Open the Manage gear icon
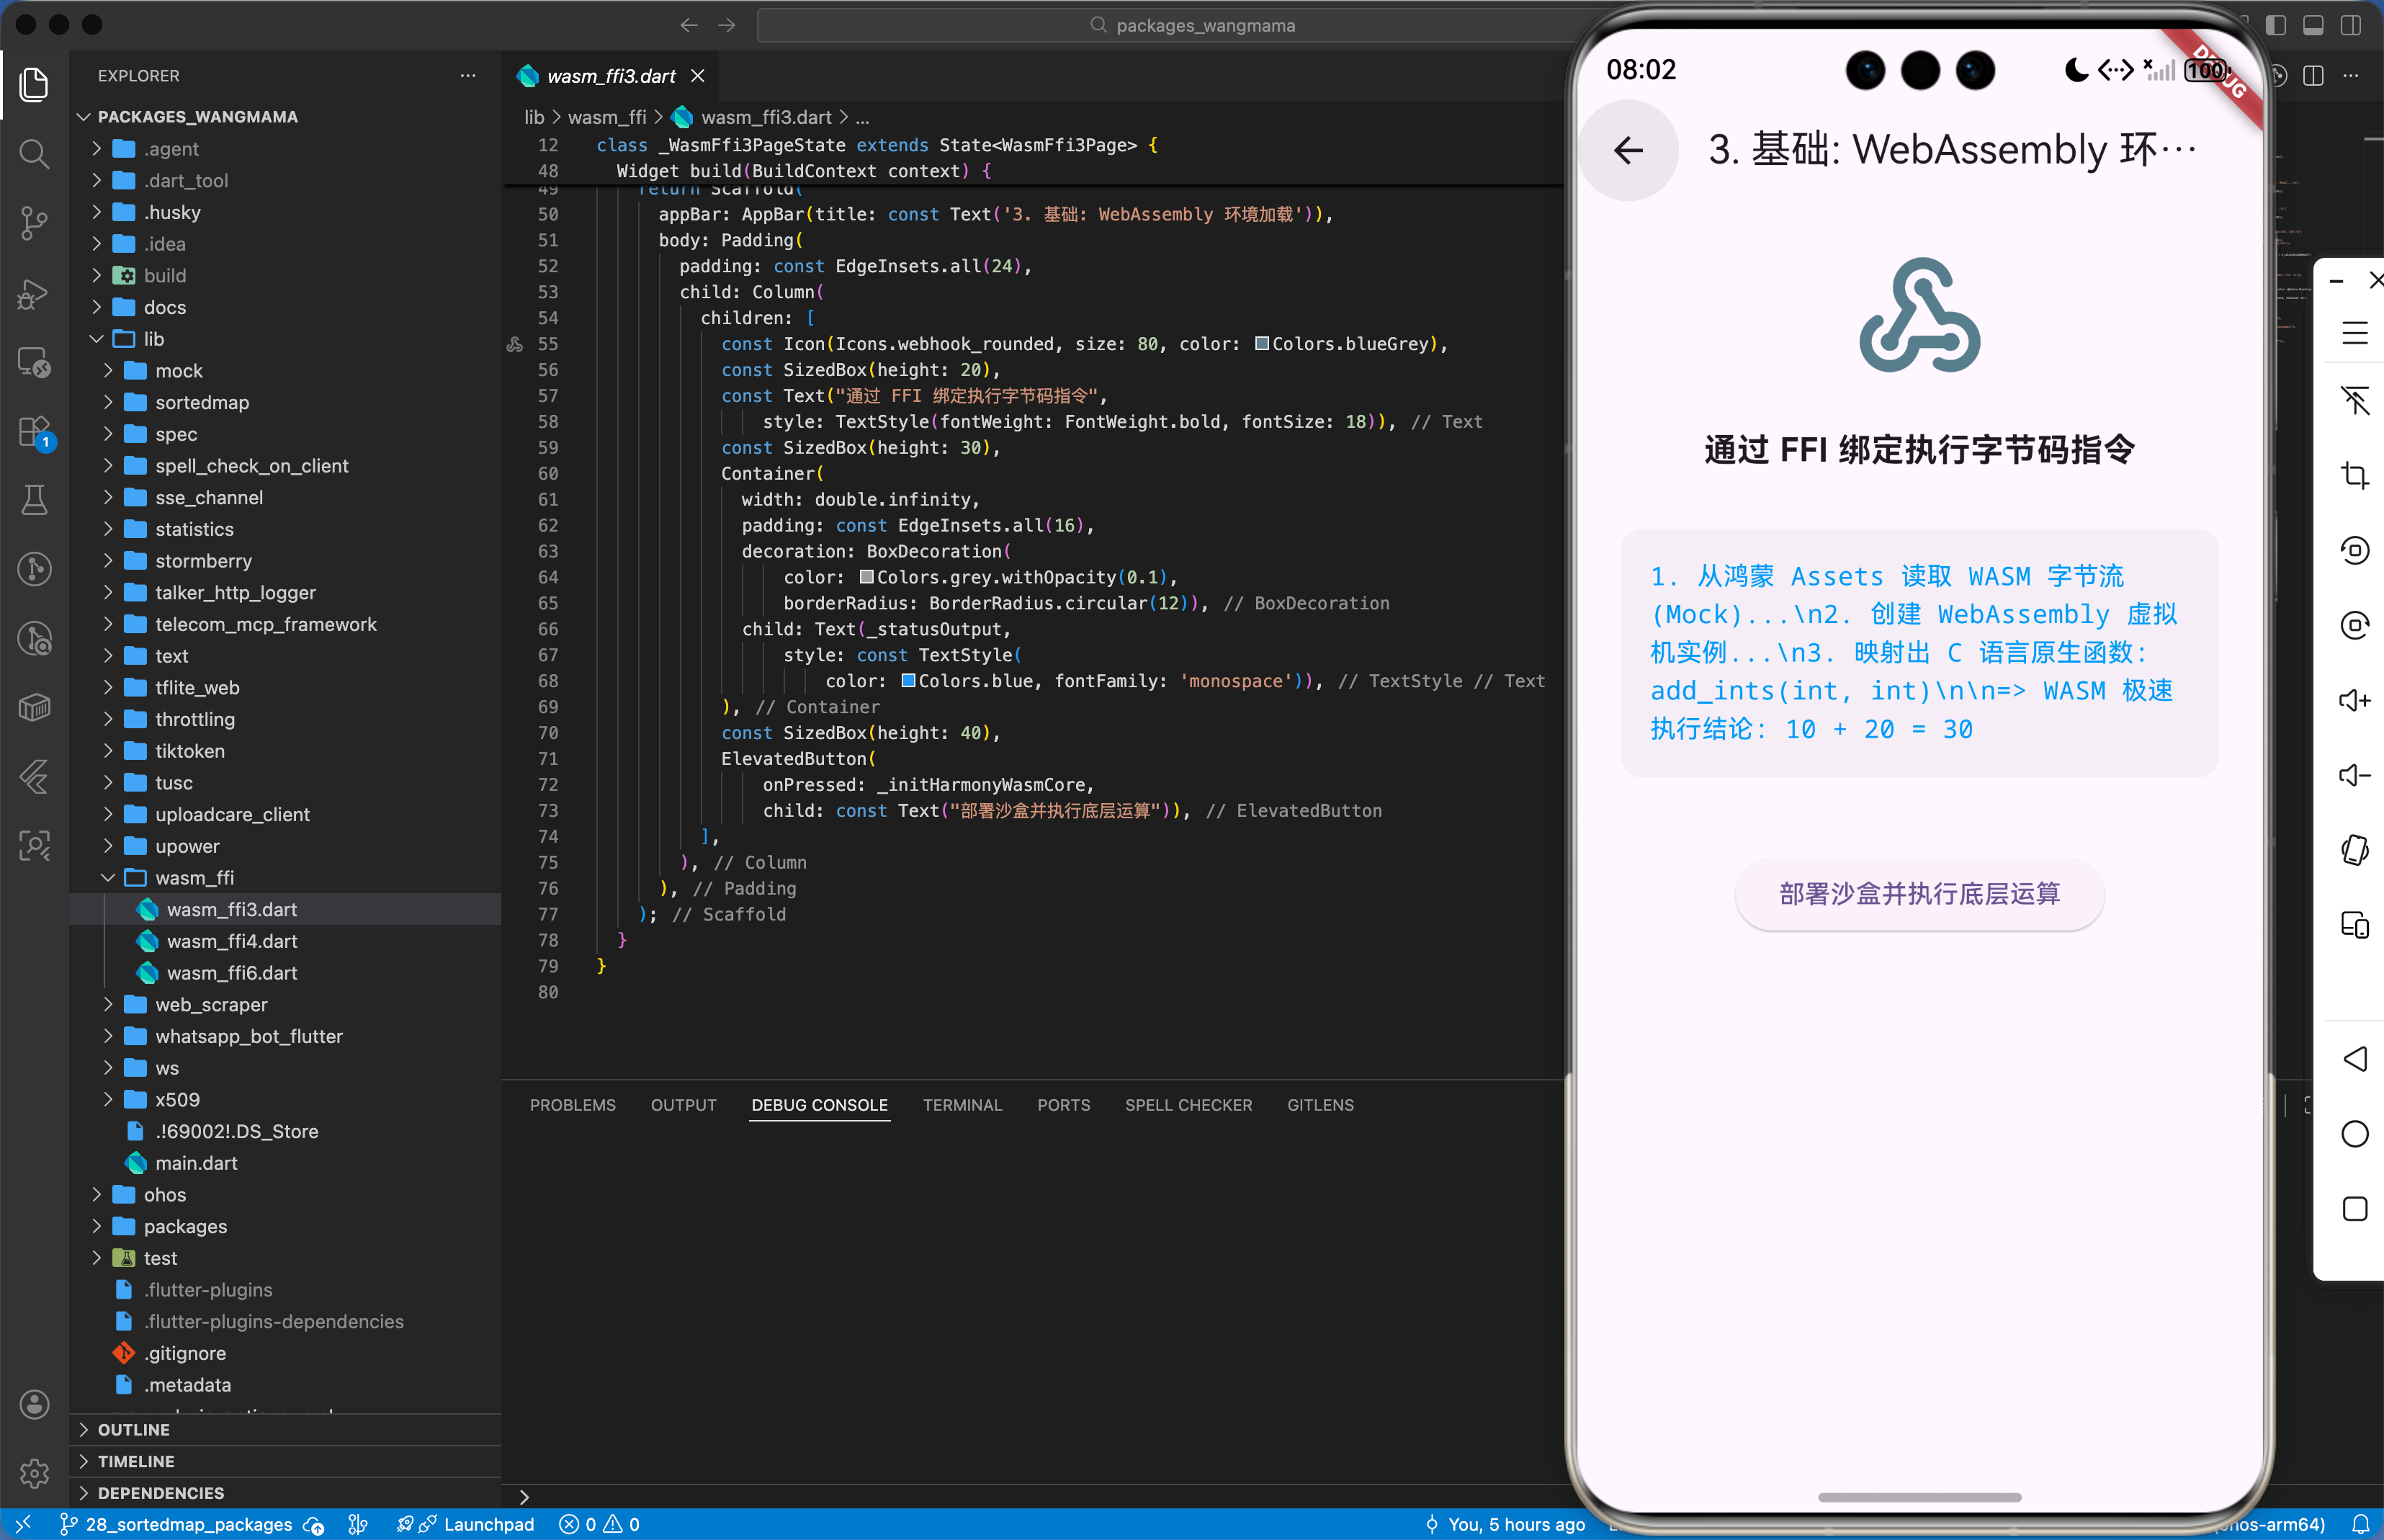The height and width of the screenshot is (1540, 2384). (34, 1472)
